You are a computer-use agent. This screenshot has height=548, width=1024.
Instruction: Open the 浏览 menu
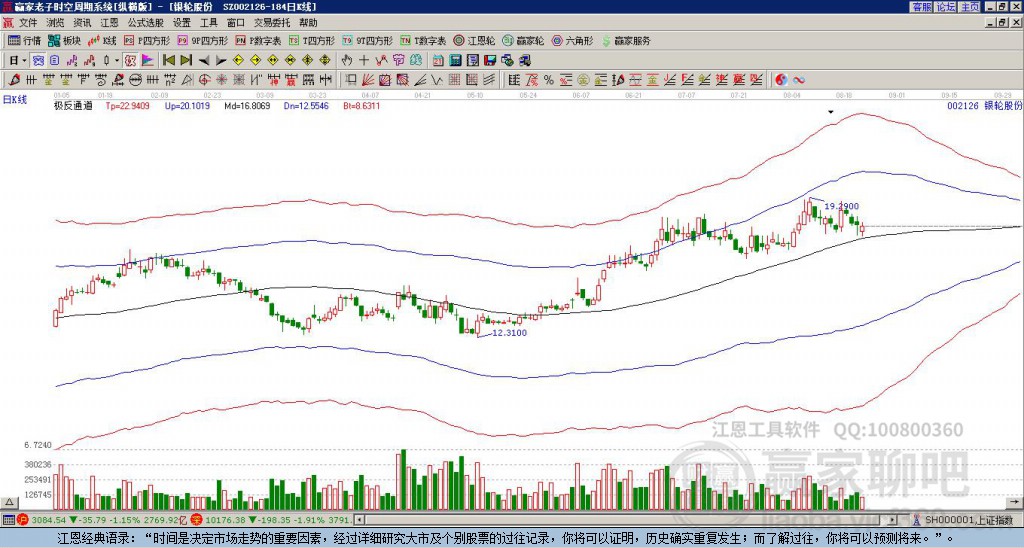[55, 23]
